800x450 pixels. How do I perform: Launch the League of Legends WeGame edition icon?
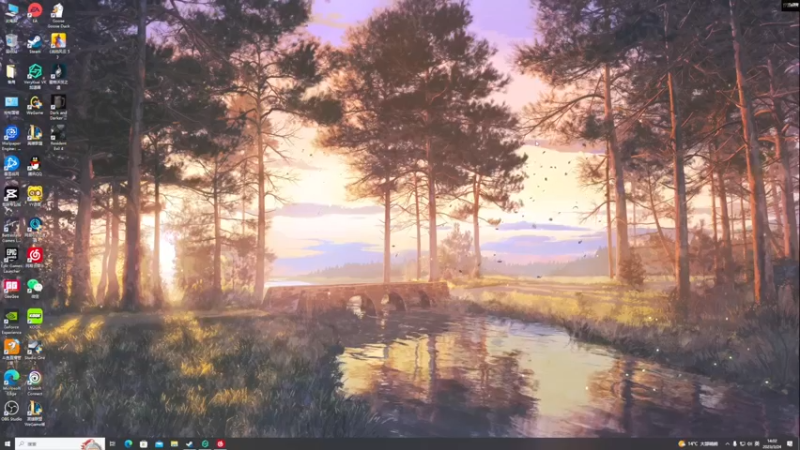[x=35, y=413]
